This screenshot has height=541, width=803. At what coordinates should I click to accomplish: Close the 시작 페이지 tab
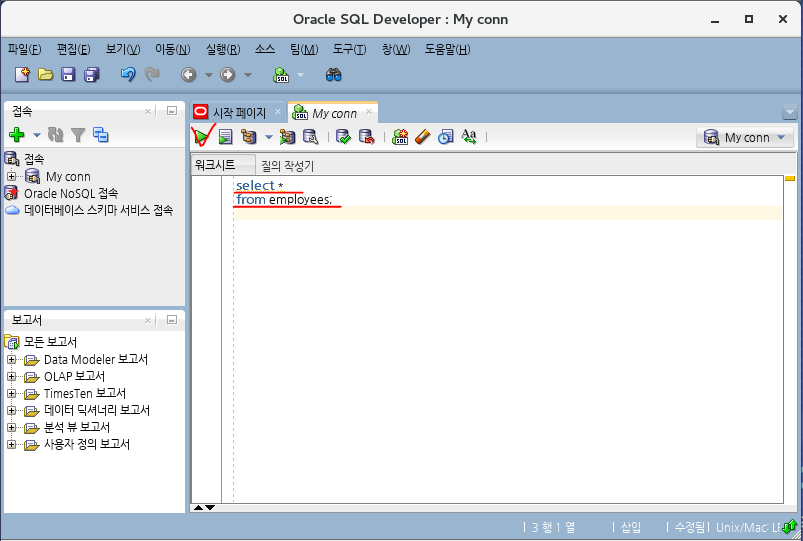click(x=278, y=112)
